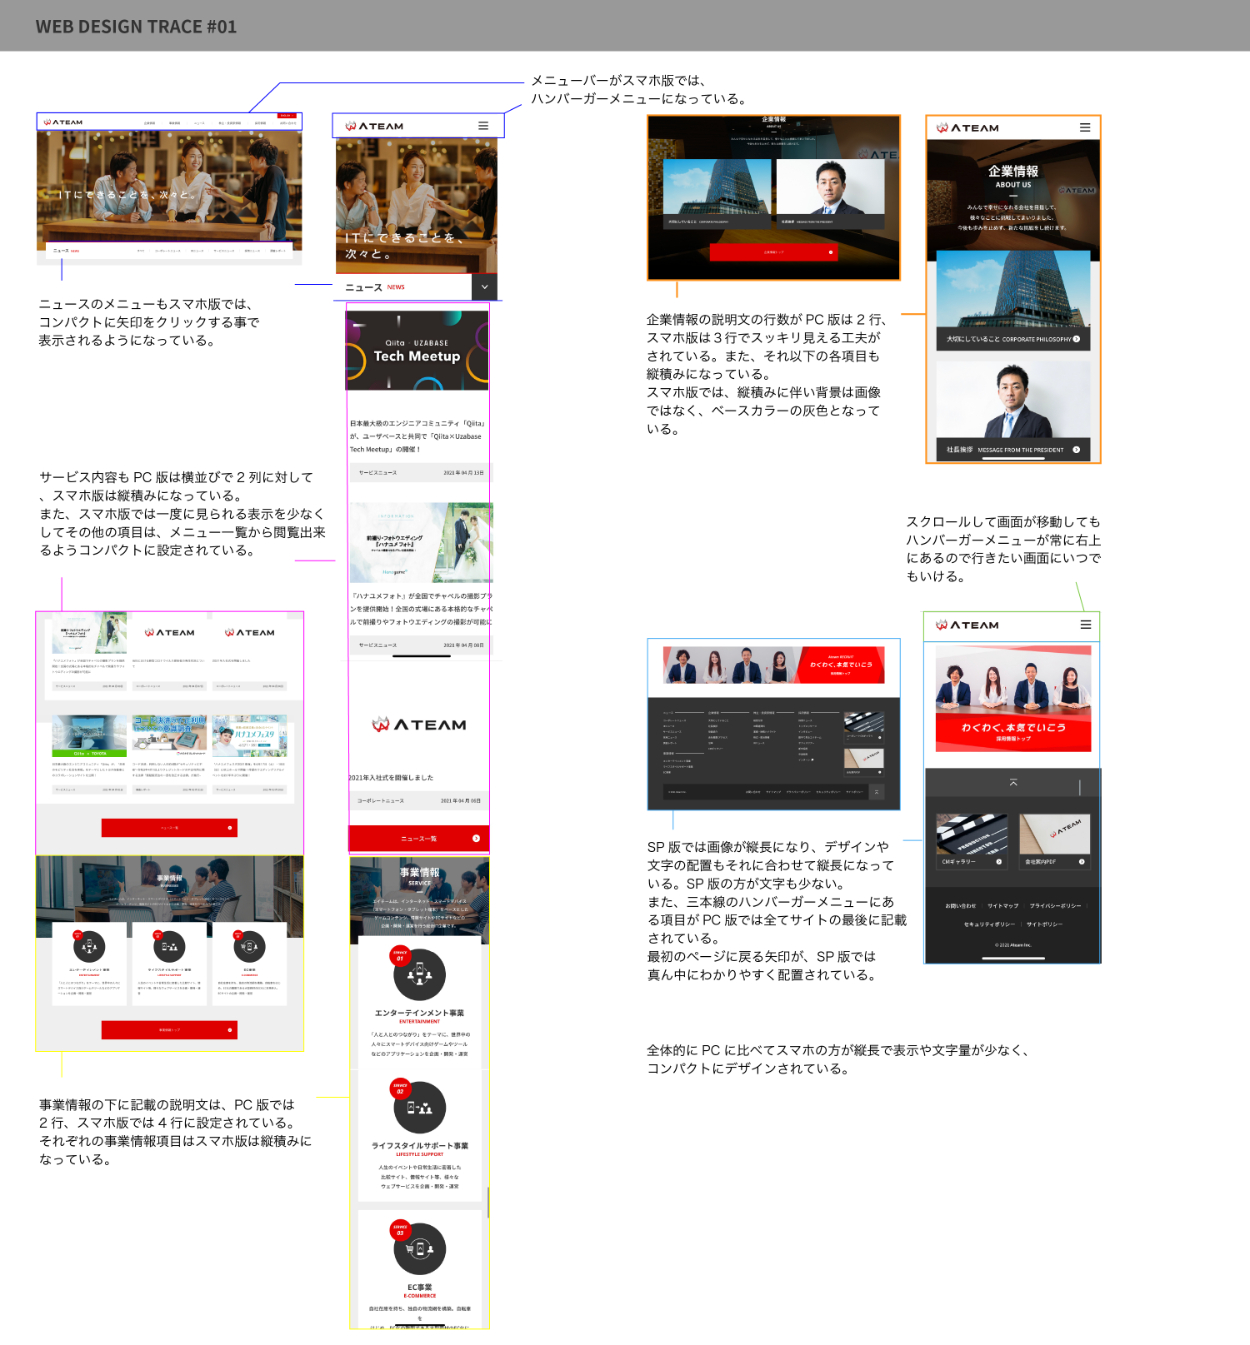The width and height of the screenshot is (1250, 1345).
Task: Click プライバシーポリシー link in mobile footer
Action: click(1055, 906)
